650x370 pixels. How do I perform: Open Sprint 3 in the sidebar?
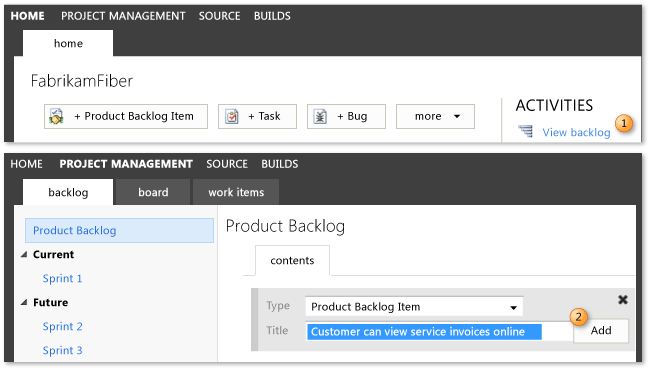[x=62, y=351]
